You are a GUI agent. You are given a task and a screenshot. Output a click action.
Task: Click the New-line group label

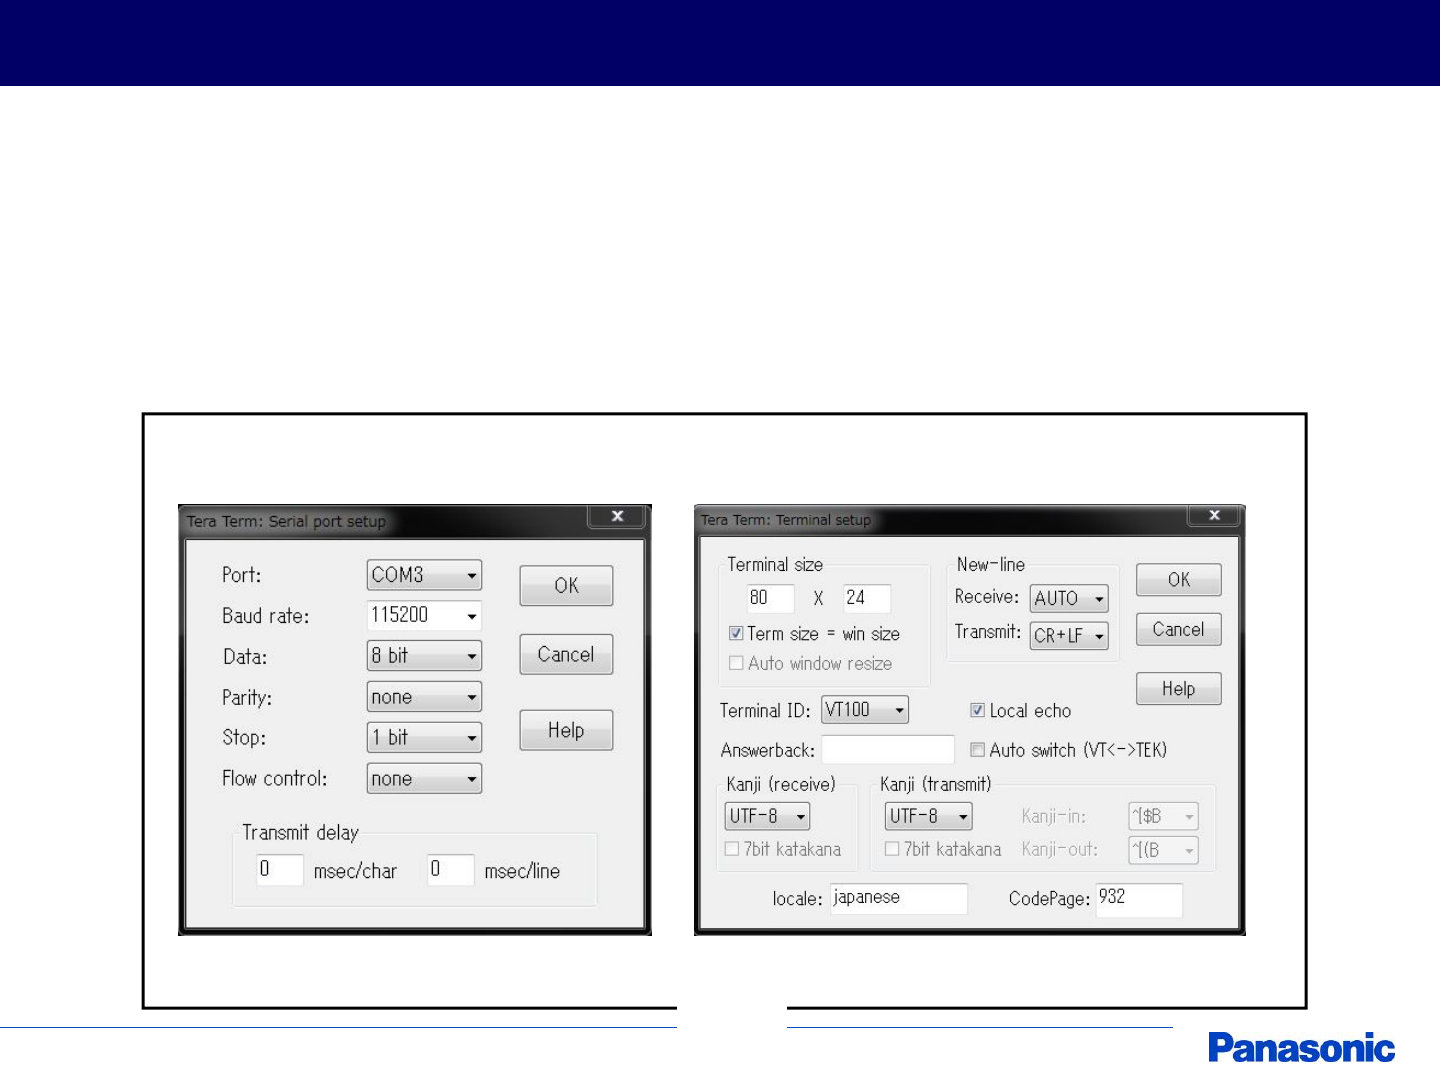[991, 564]
